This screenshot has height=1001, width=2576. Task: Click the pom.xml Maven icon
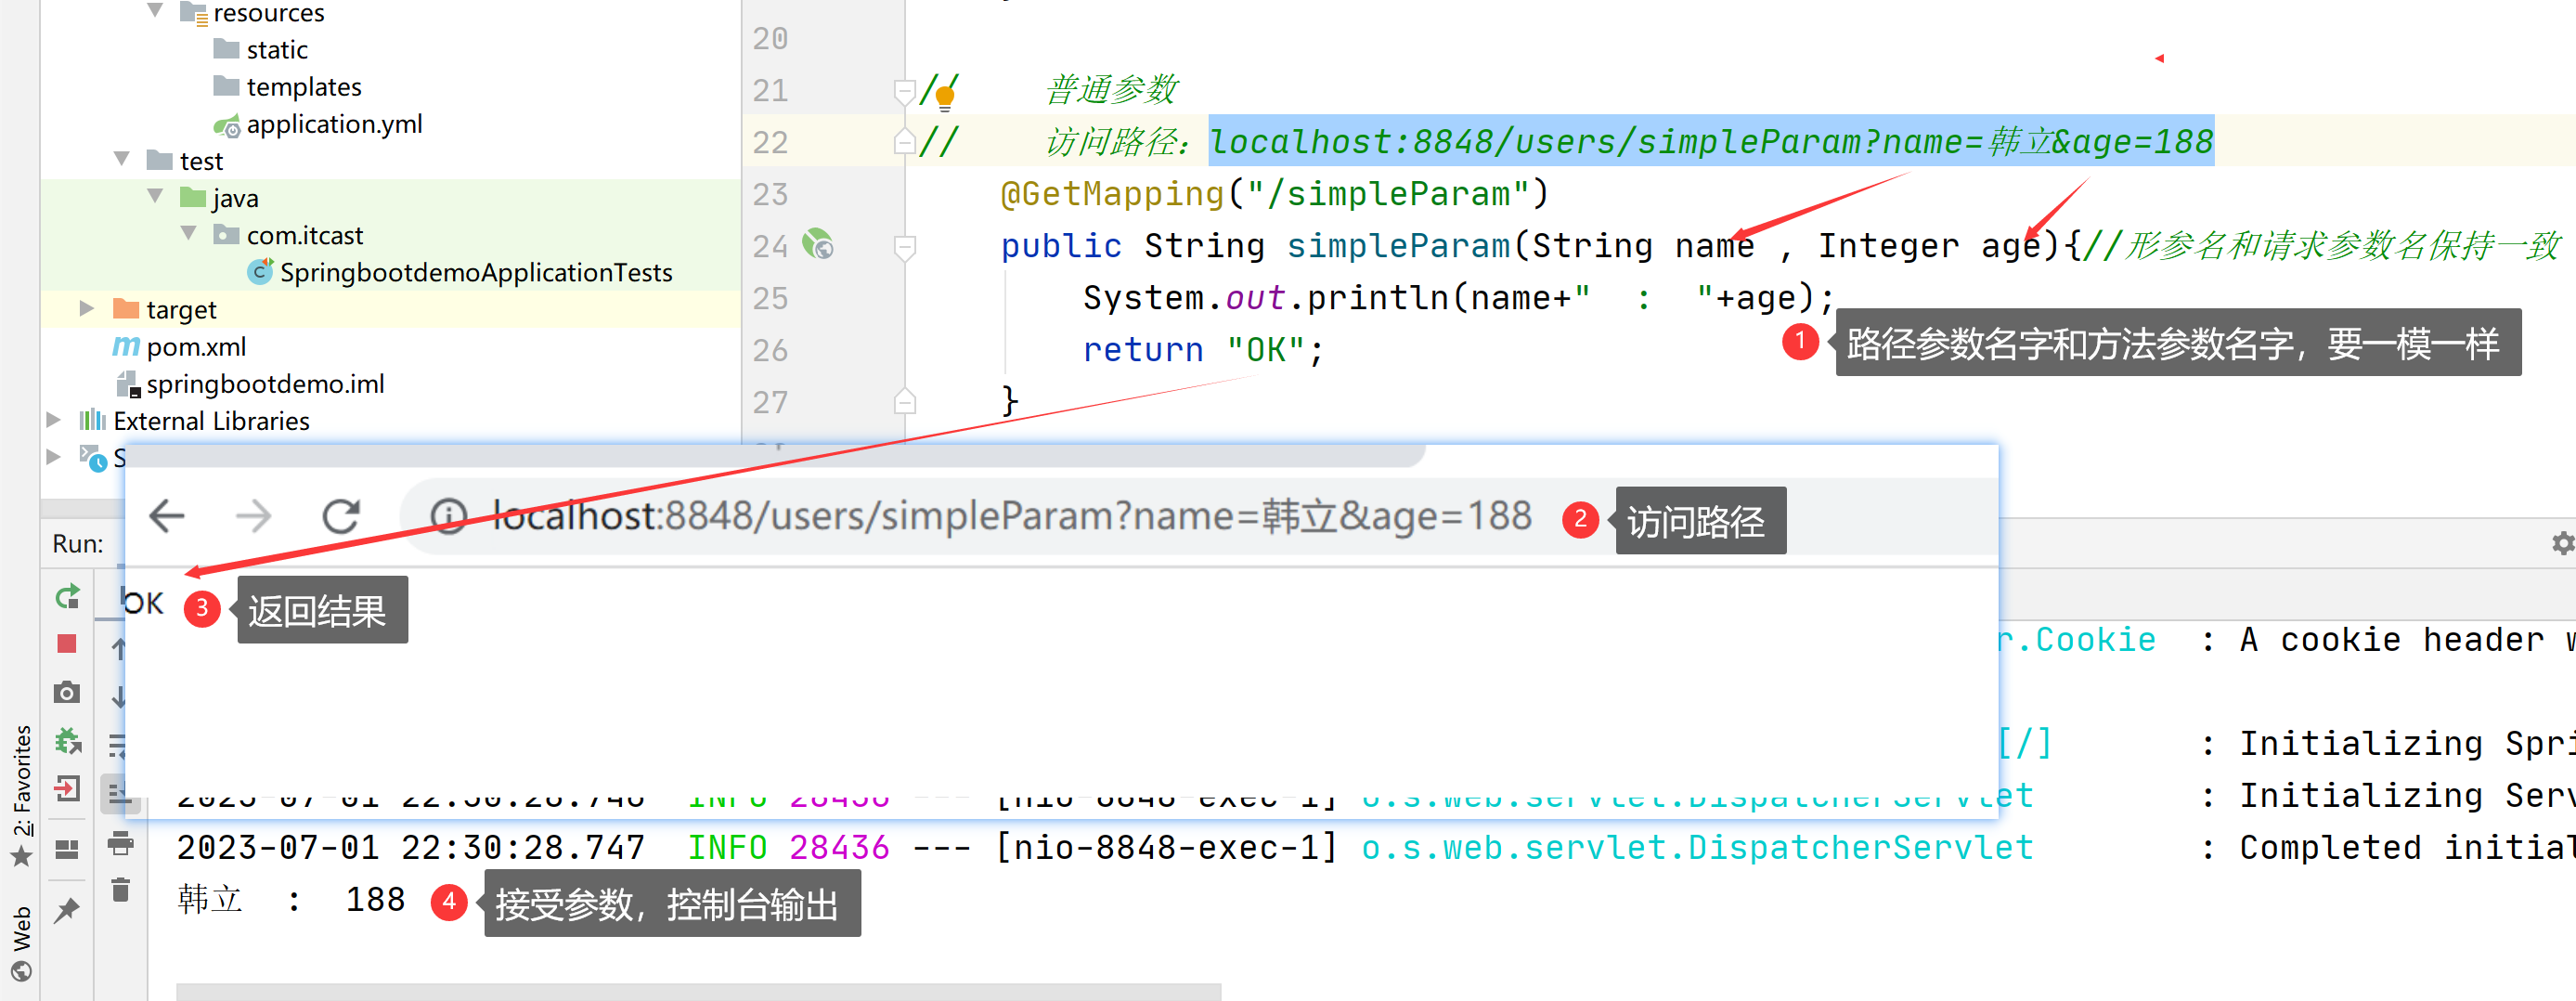click(126, 346)
